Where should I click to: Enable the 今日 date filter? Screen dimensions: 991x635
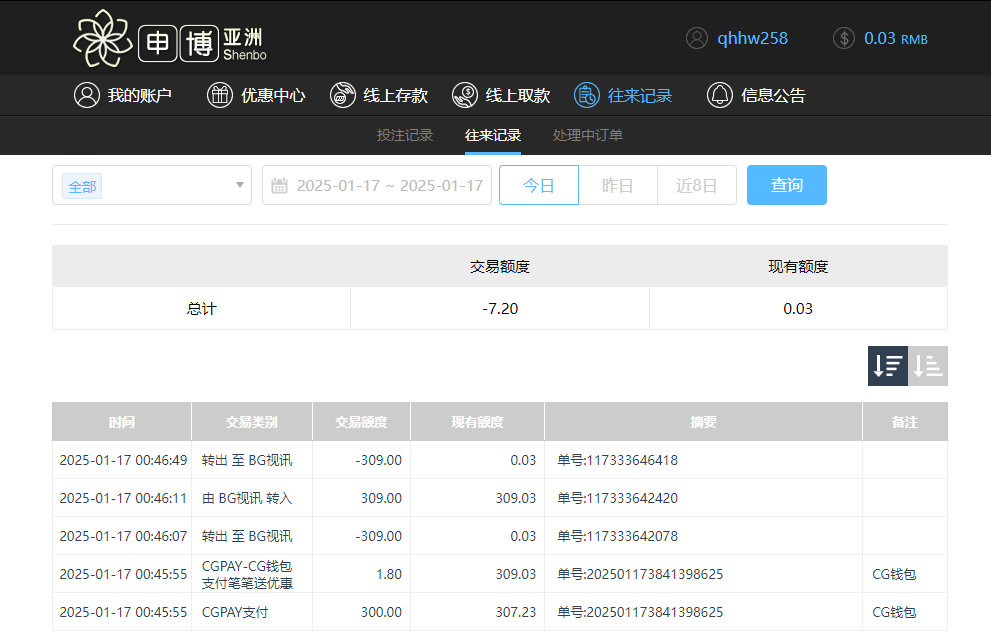click(x=538, y=185)
